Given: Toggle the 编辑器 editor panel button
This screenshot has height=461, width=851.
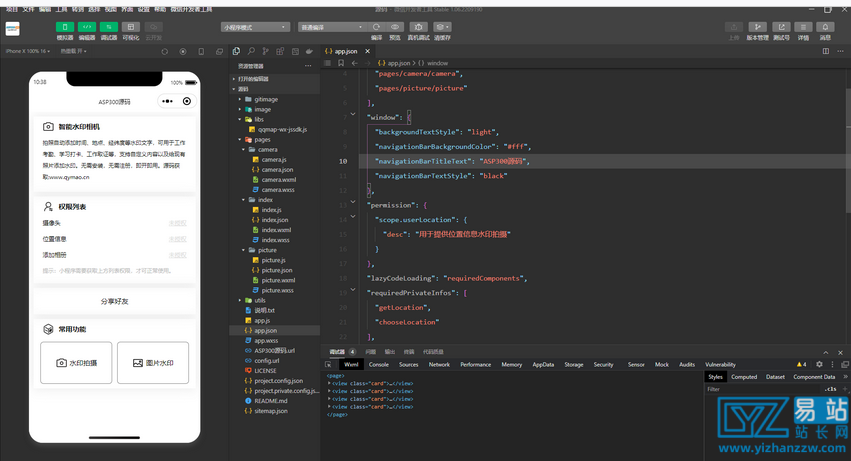Looking at the screenshot, I should [87, 27].
